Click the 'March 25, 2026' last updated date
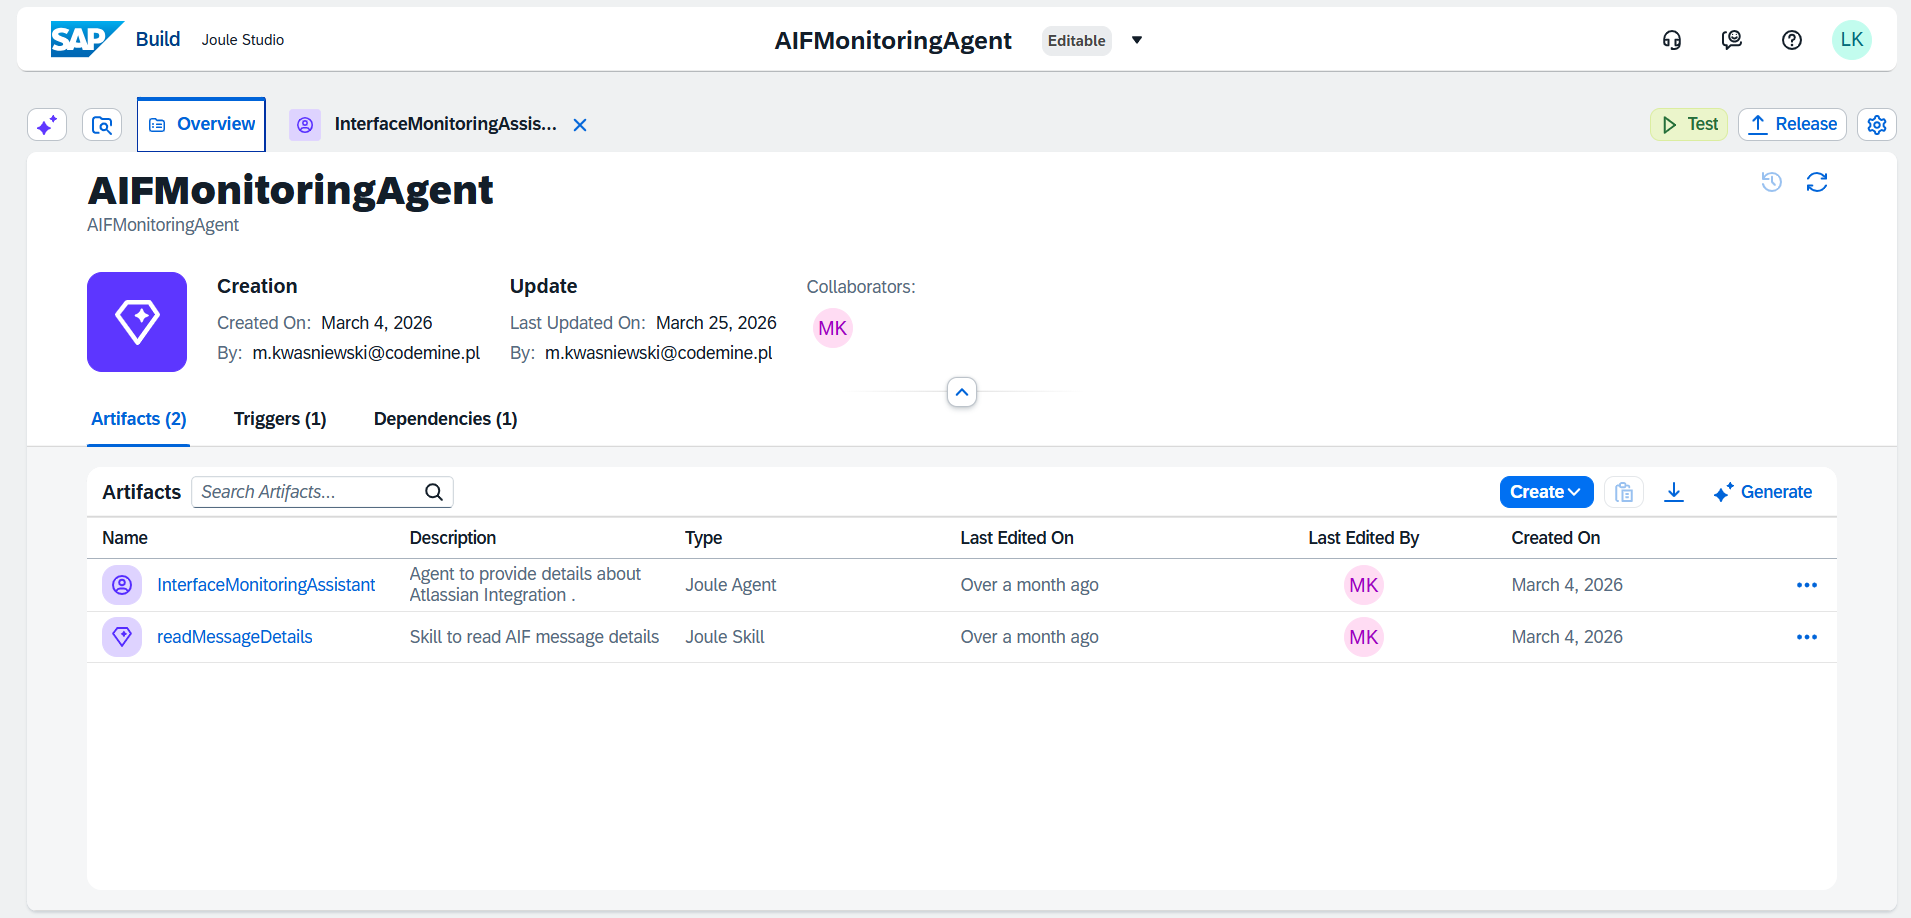Screen dimensions: 1911x918 pyautogui.click(x=716, y=323)
